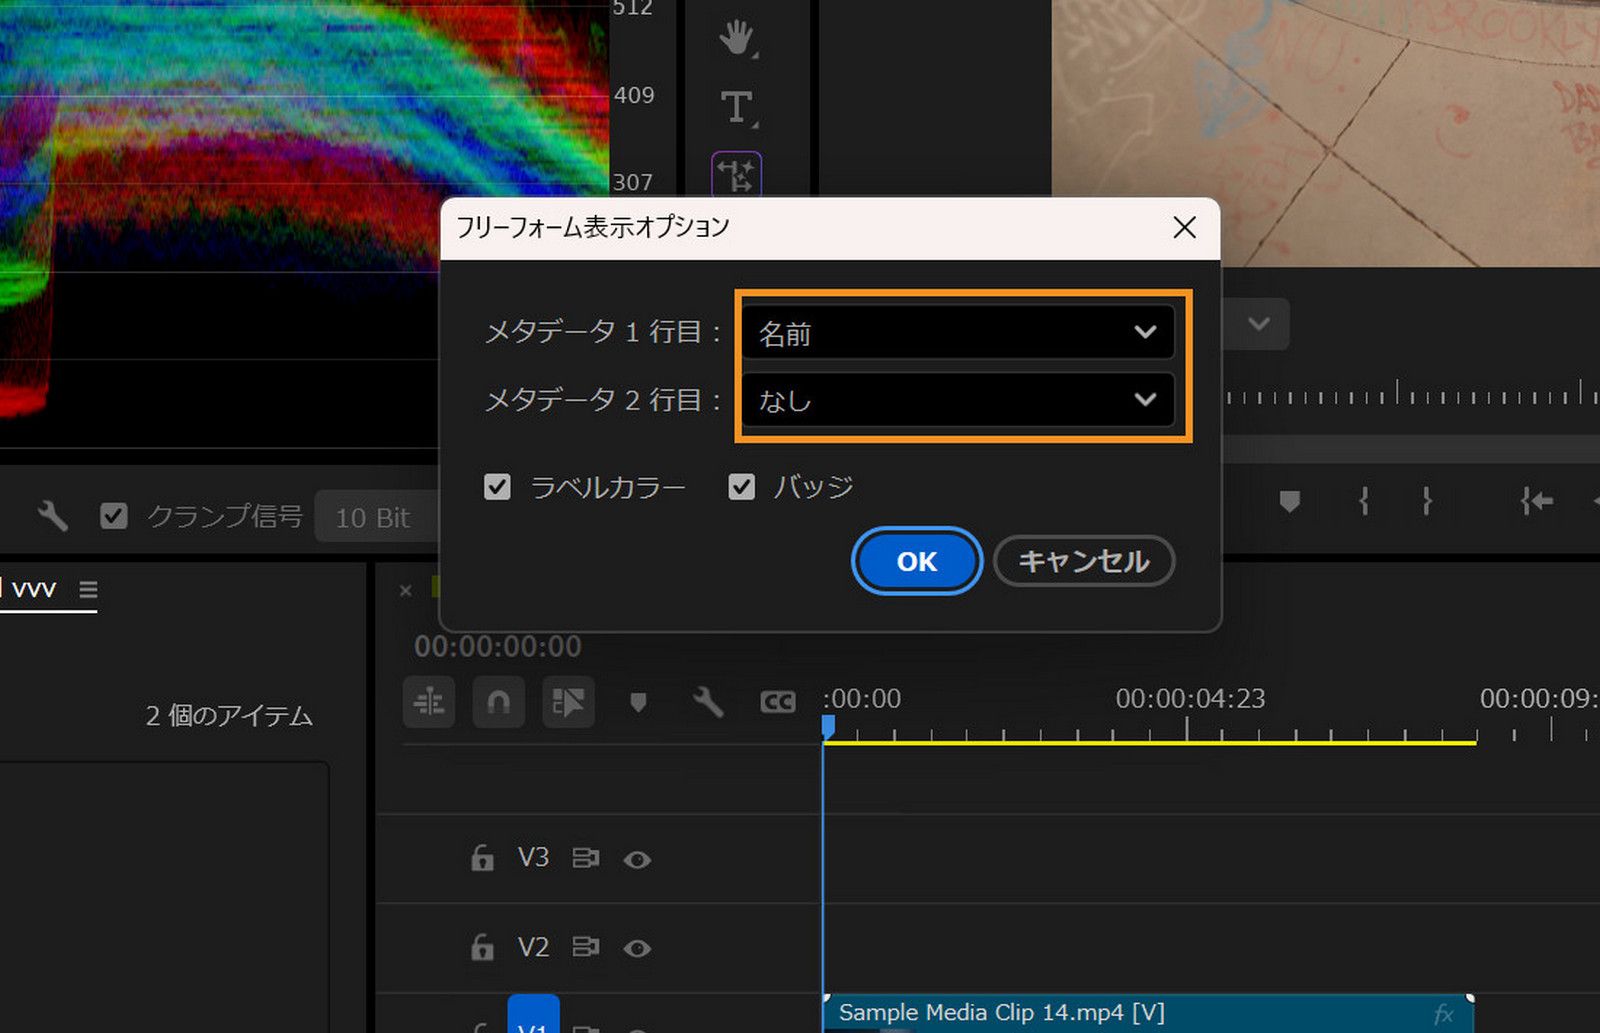Uncheck the バッジ checkbox
The height and width of the screenshot is (1033, 1600).
pos(741,487)
